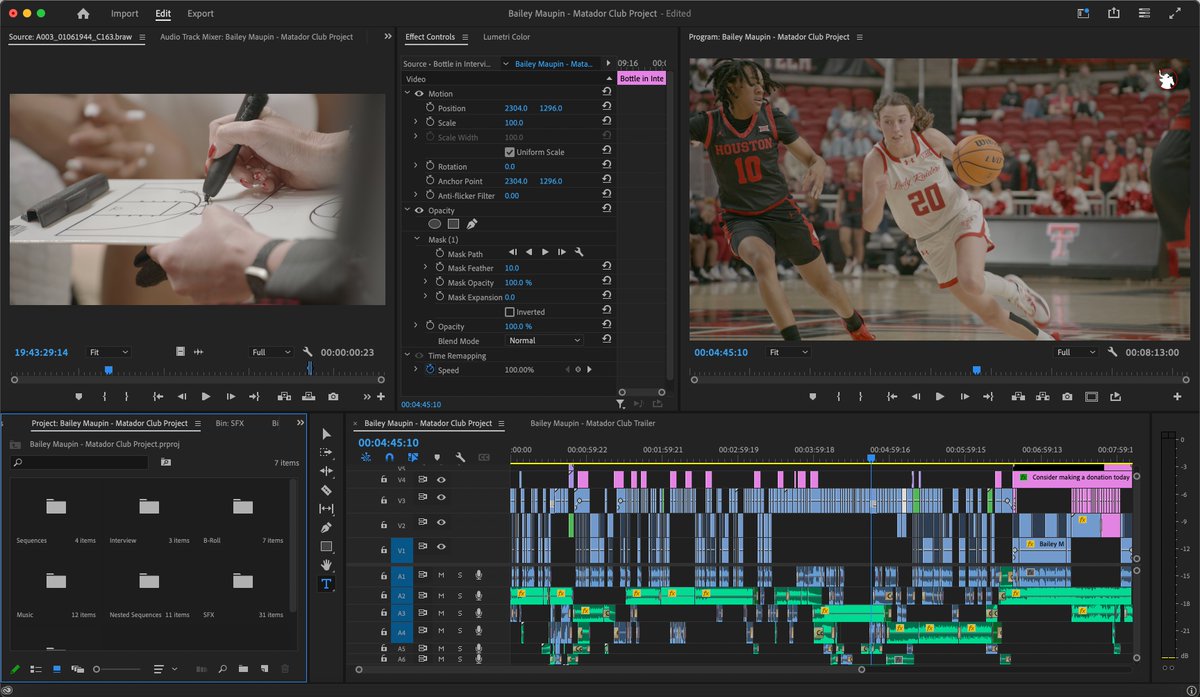Open the Audio Track Mixer tab
Viewport: 1200px width, 697px height.
[257, 37]
